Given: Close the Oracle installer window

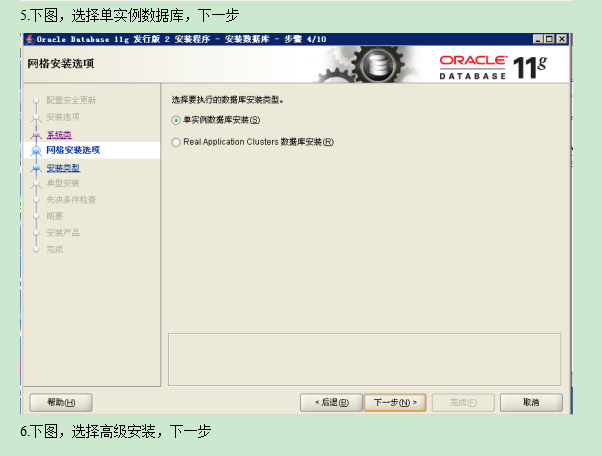Looking at the screenshot, I should pyautogui.click(x=562, y=39).
